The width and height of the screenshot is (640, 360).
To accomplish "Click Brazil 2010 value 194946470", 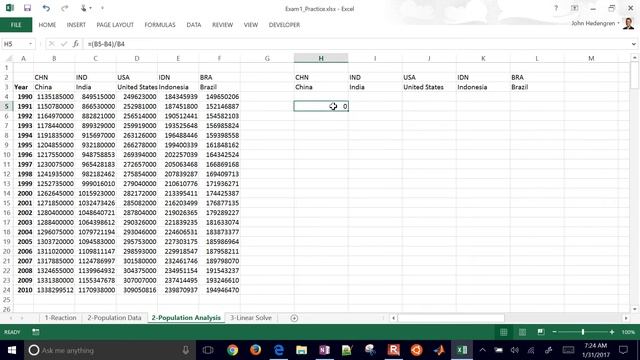I will [219, 290].
